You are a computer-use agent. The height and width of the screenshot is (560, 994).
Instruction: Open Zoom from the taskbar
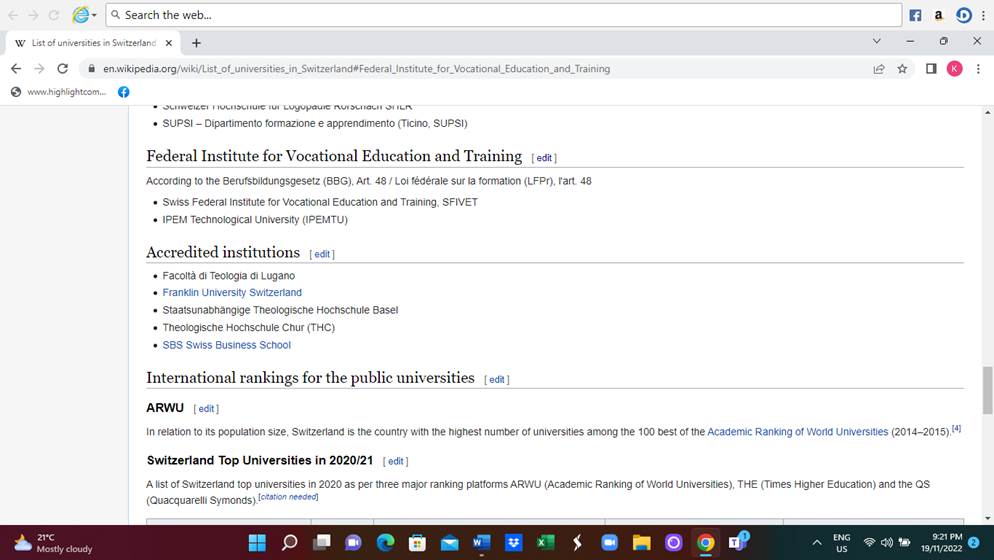[x=609, y=543]
